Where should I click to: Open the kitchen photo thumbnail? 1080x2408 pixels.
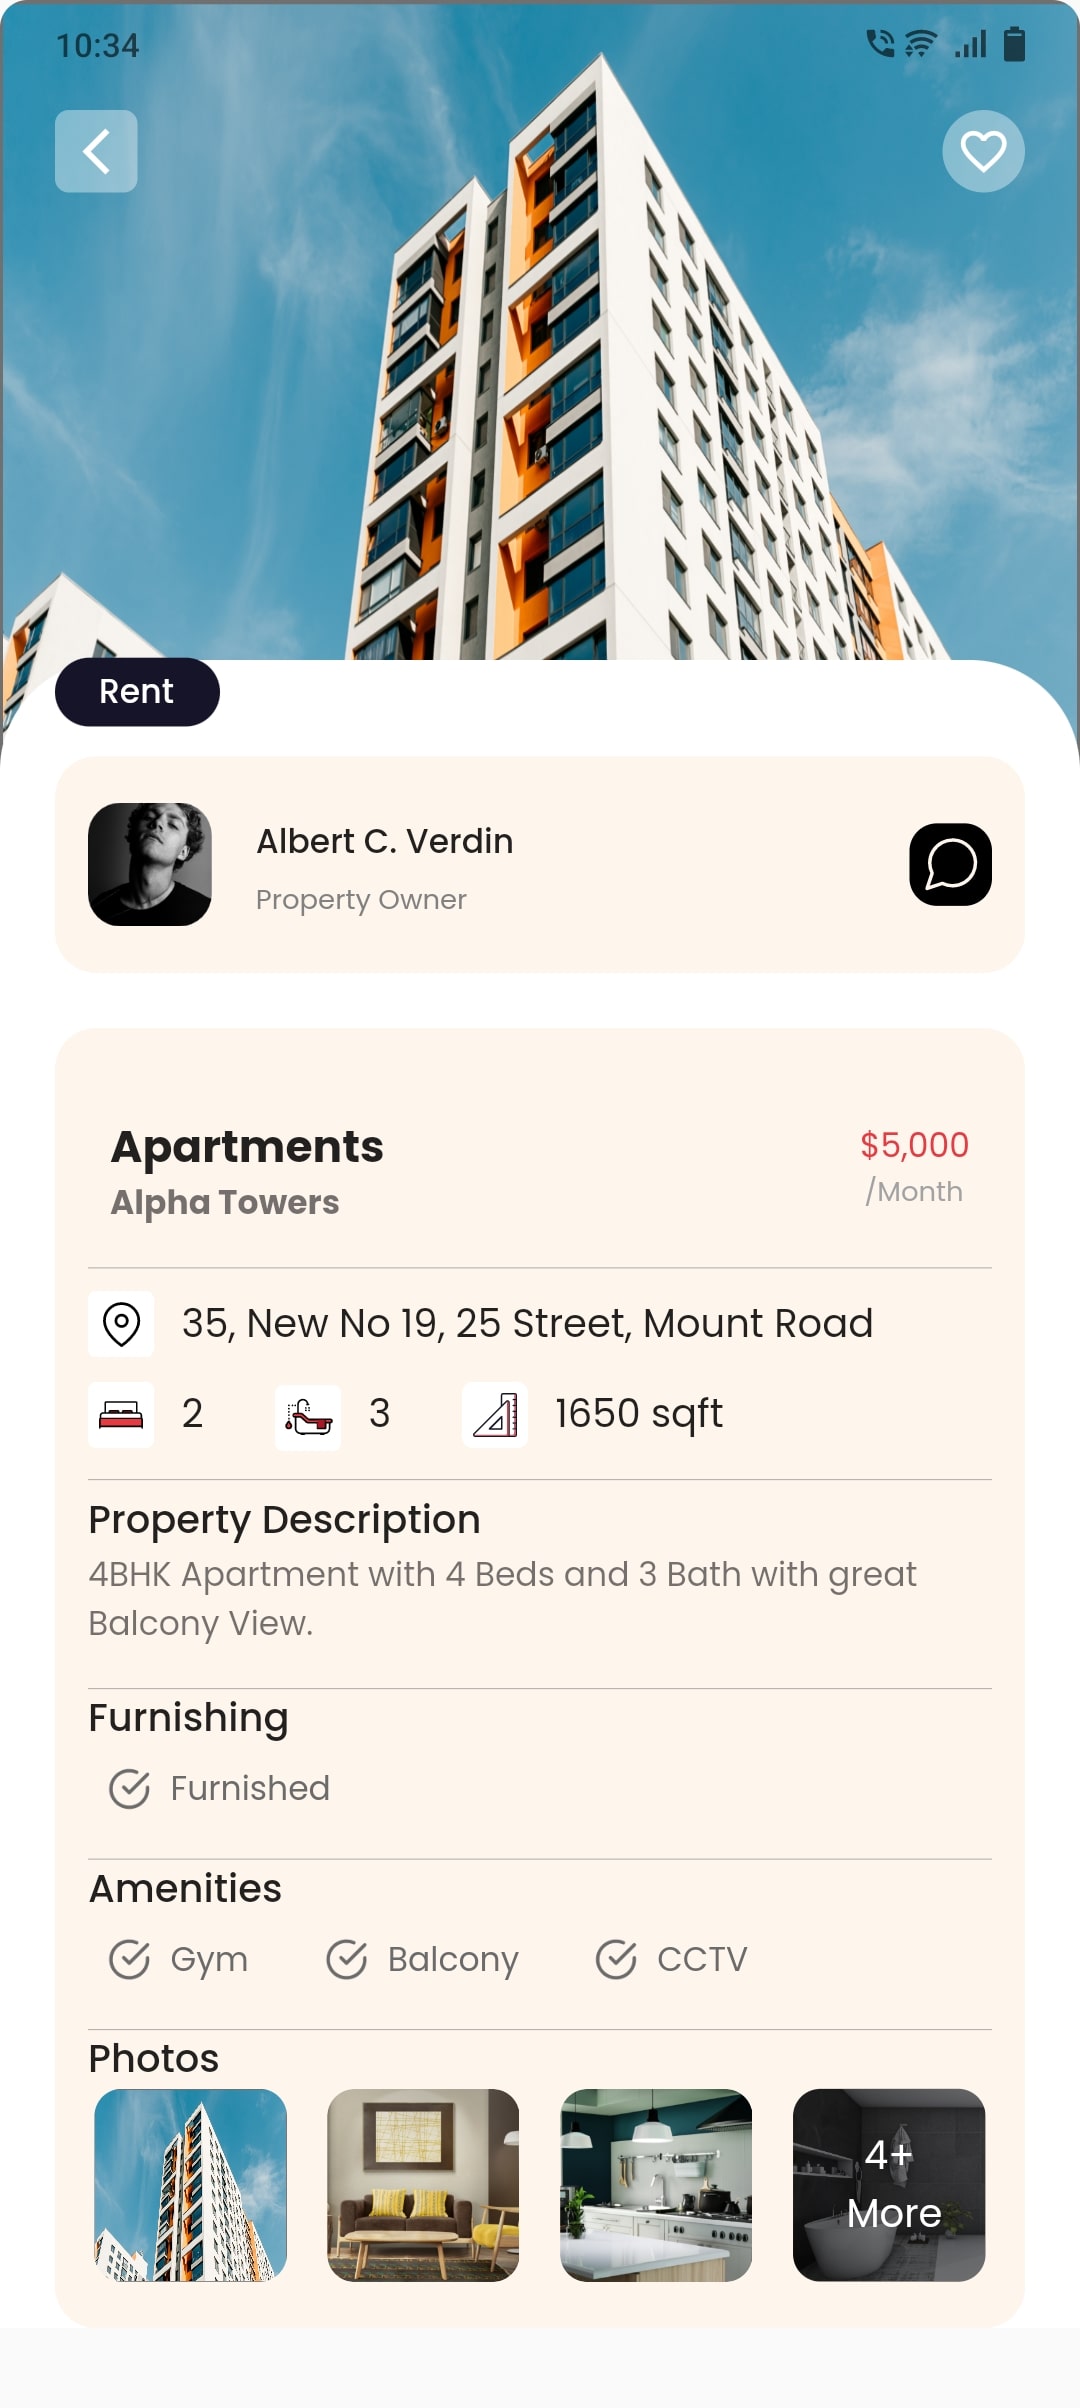point(656,2185)
